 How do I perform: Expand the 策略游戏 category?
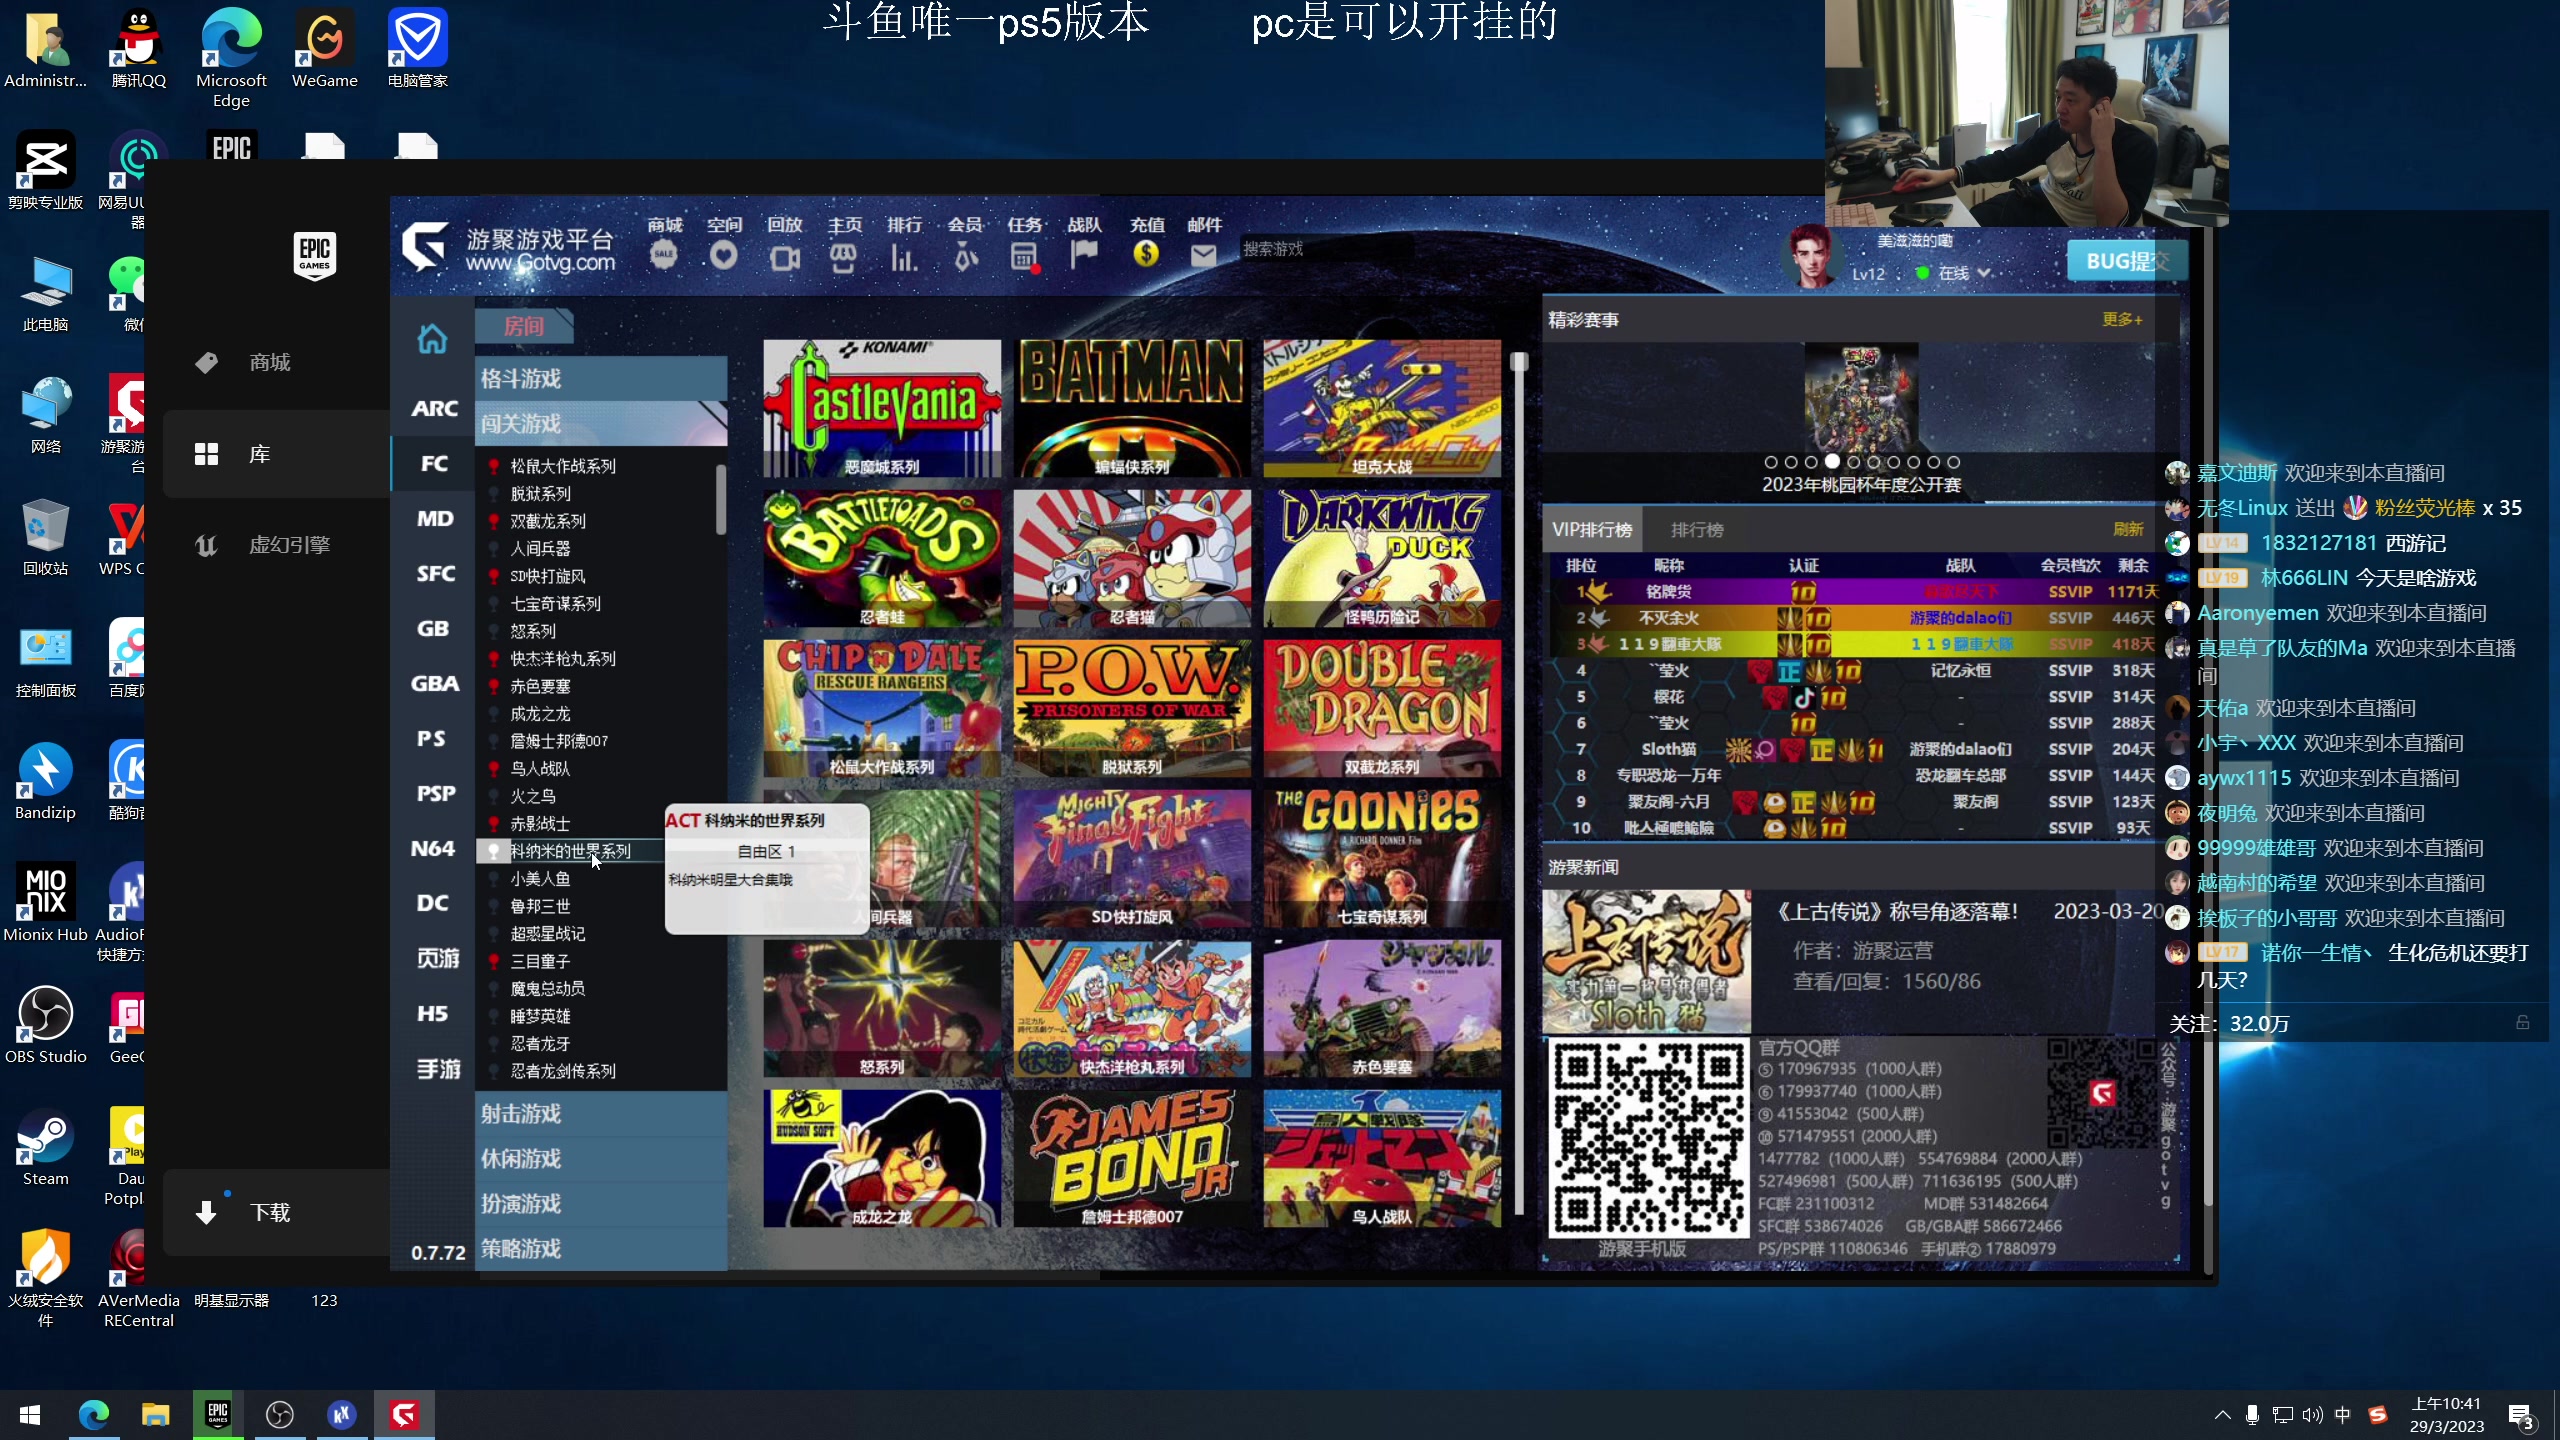click(x=600, y=1248)
